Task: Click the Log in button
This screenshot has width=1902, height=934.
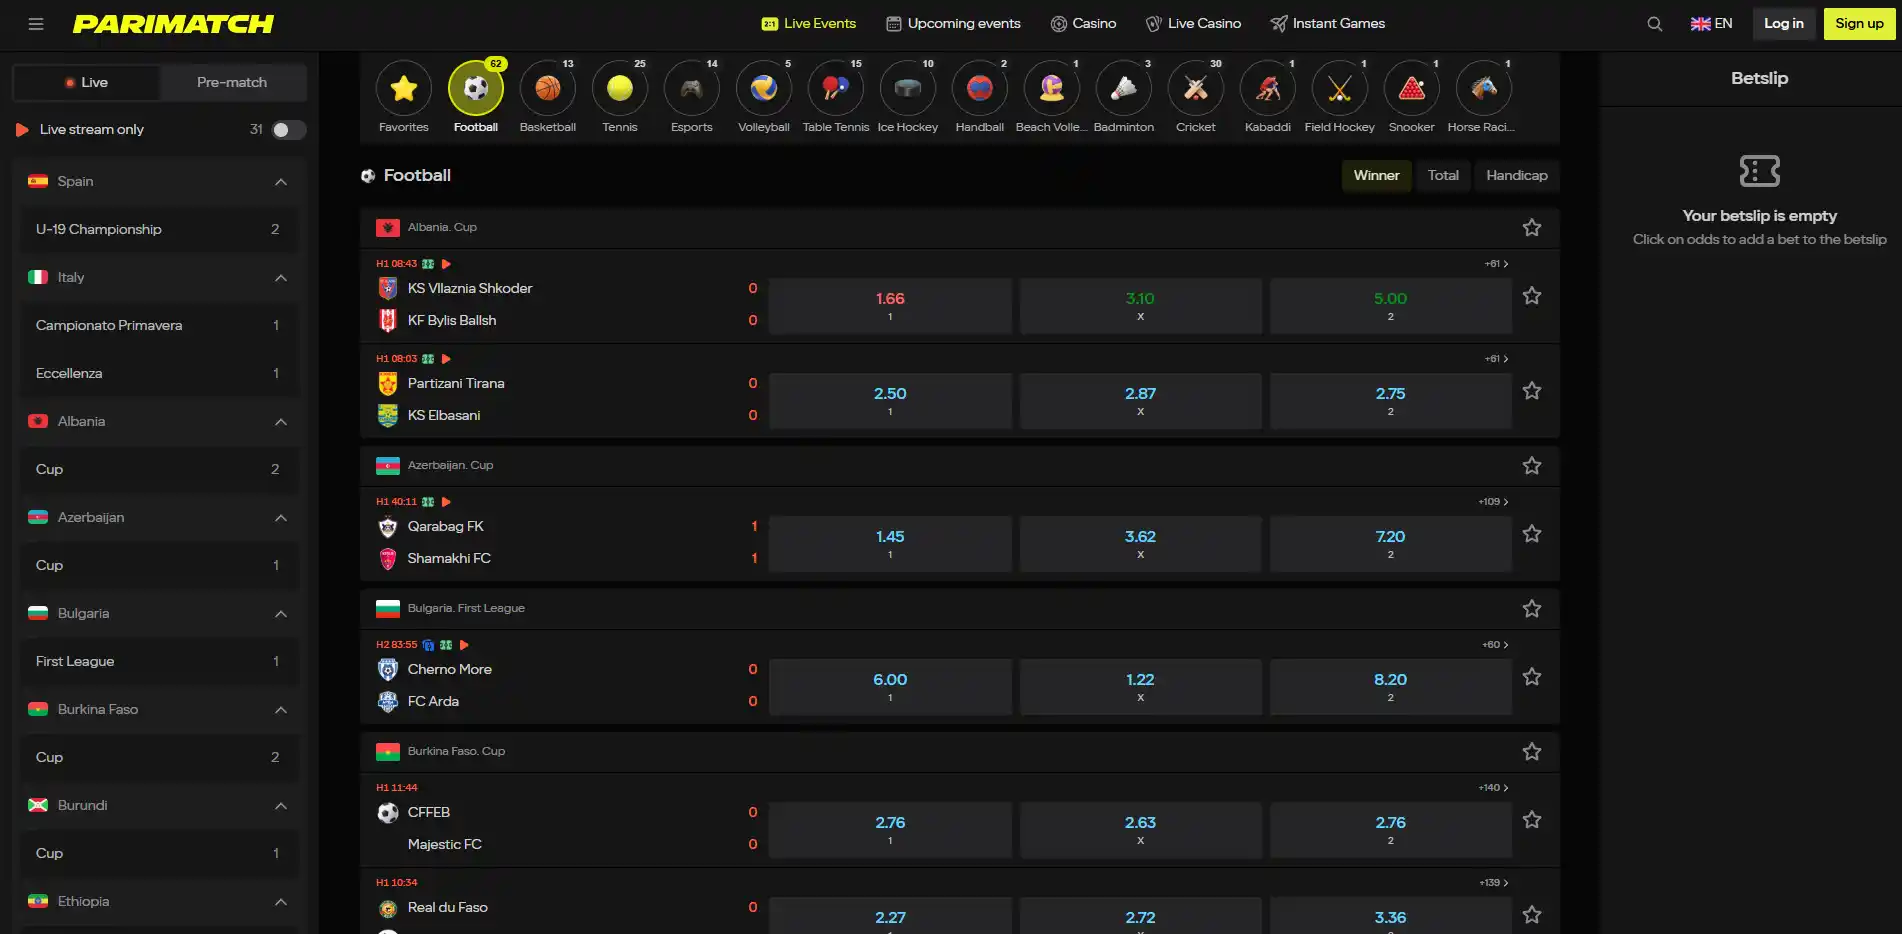Action: pyautogui.click(x=1783, y=24)
